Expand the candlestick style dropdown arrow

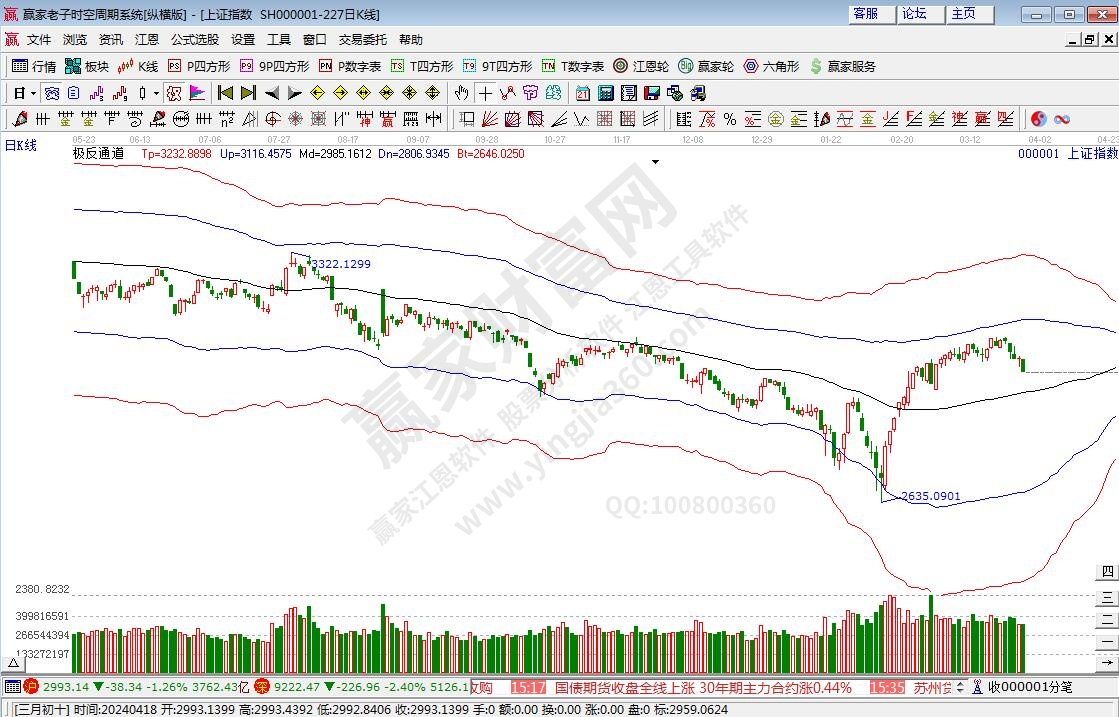point(155,93)
